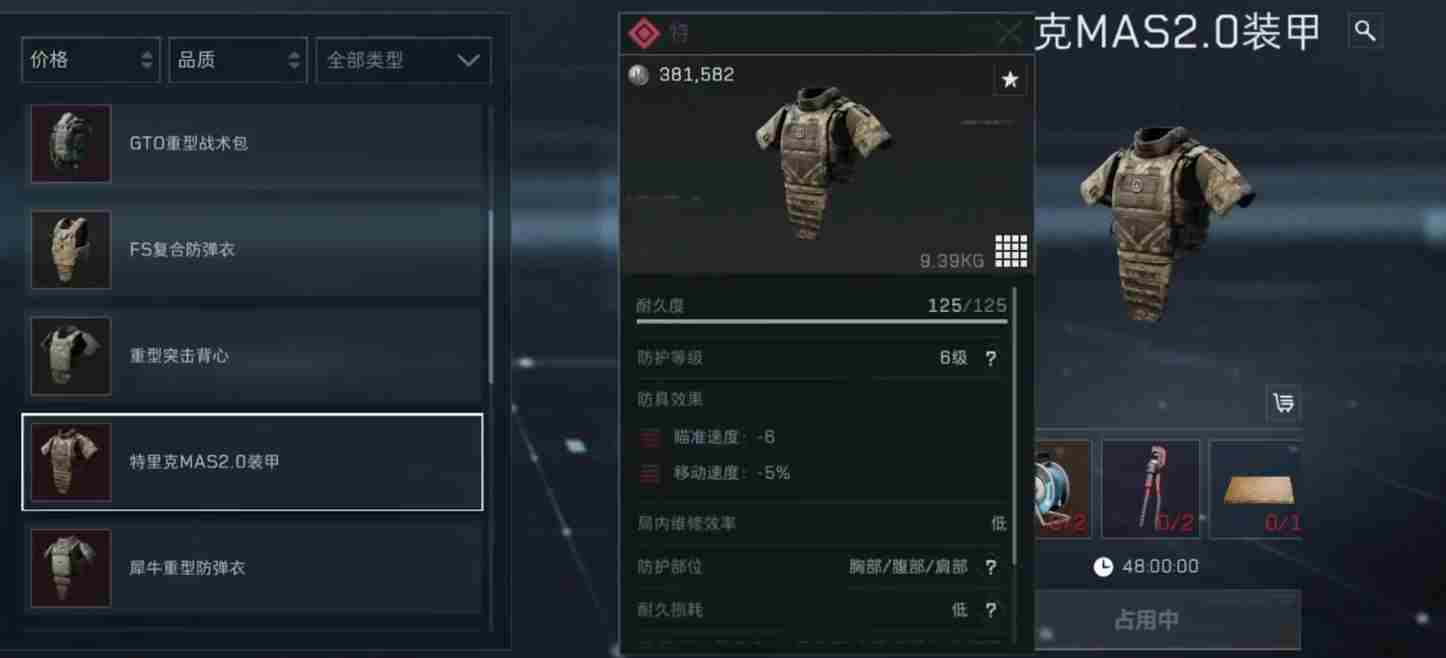
Task: Click the 耐久度 progress bar
Action: (x=821, y=322)
